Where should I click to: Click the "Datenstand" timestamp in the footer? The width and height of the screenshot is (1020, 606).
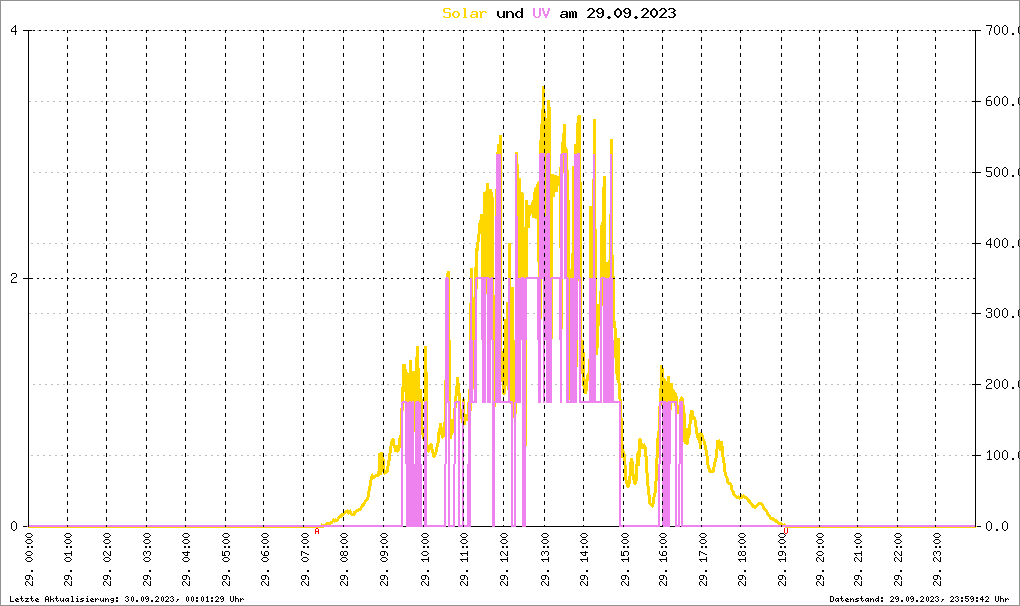pos(919,599)
